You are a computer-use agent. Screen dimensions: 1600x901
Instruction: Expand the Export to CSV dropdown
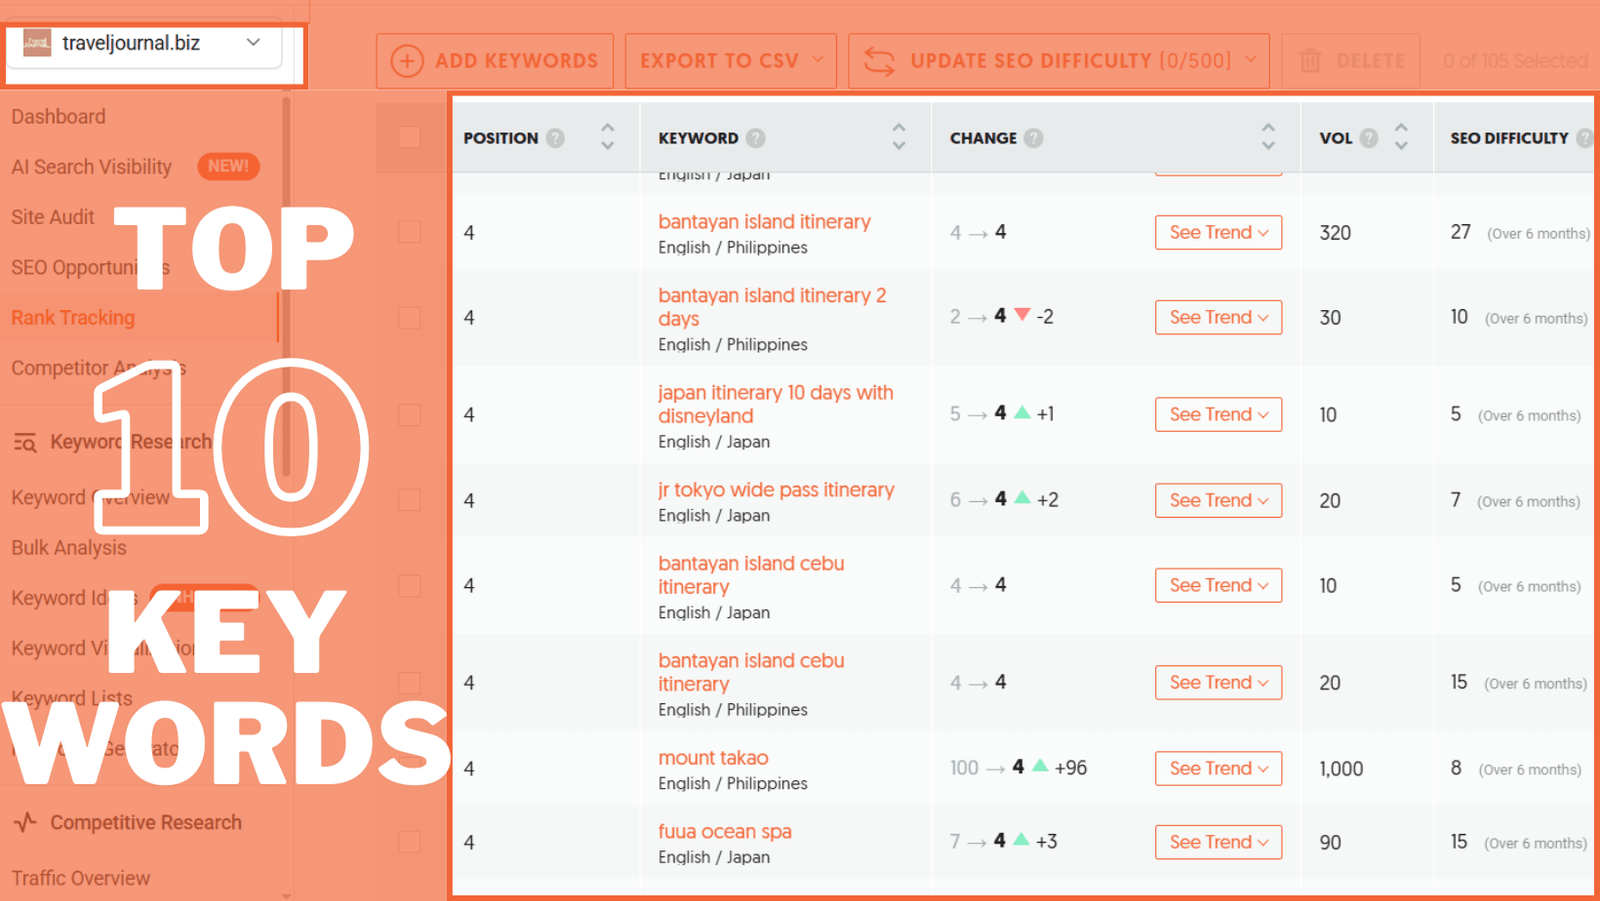(817, 61)
